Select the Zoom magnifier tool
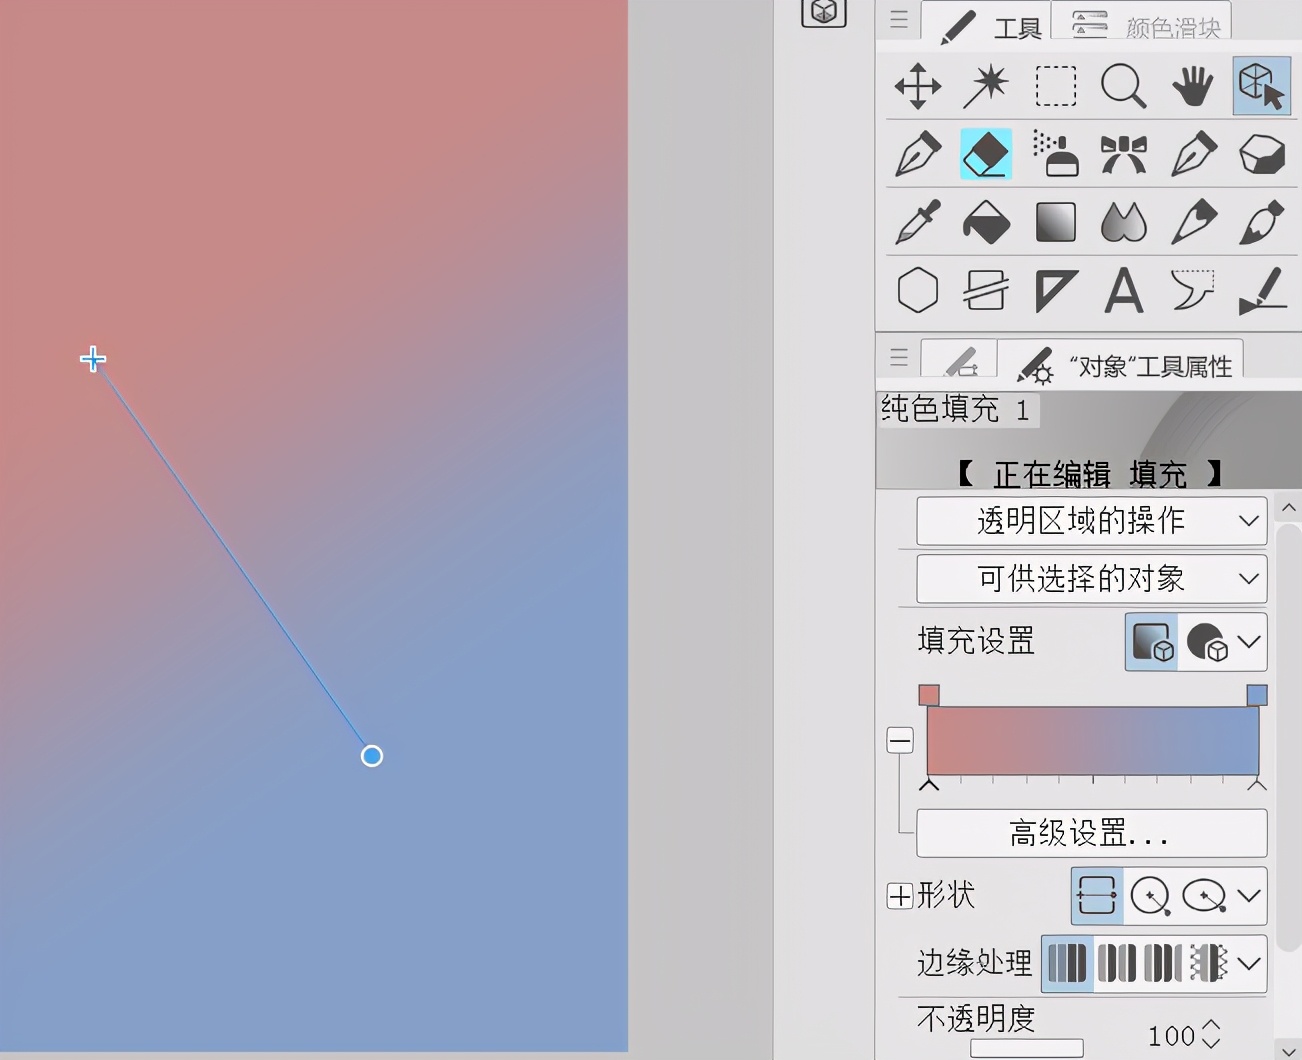 coord(1124,86)
